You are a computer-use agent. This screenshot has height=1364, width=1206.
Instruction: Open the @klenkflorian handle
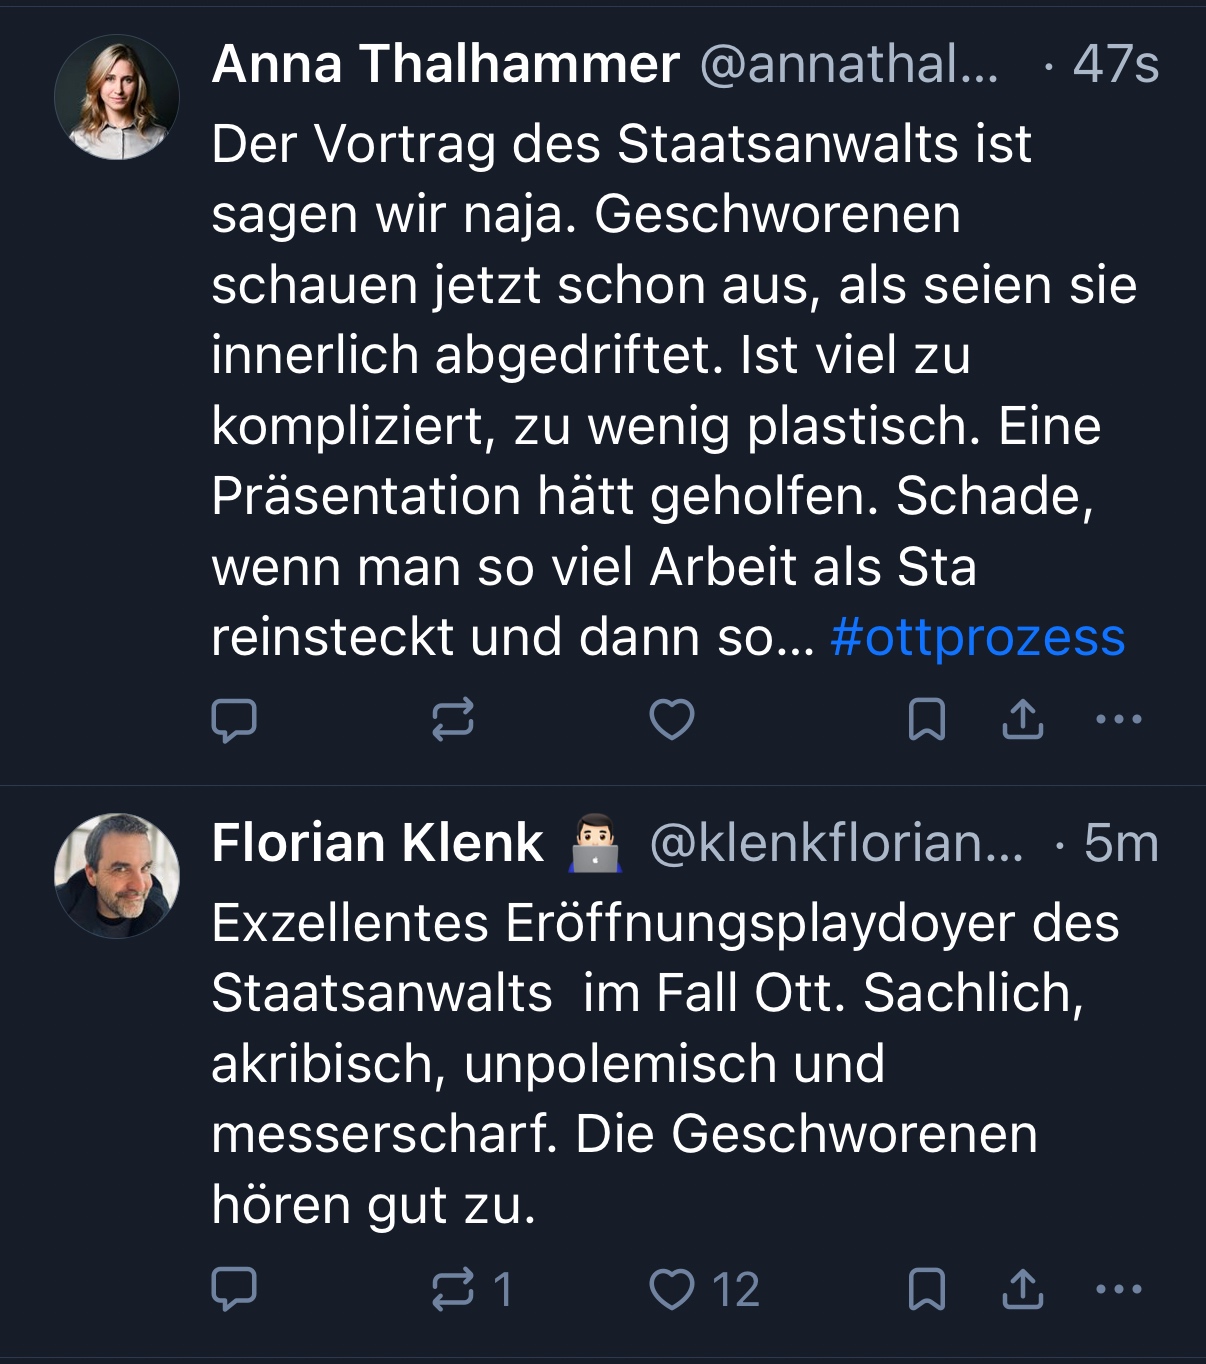836,843
